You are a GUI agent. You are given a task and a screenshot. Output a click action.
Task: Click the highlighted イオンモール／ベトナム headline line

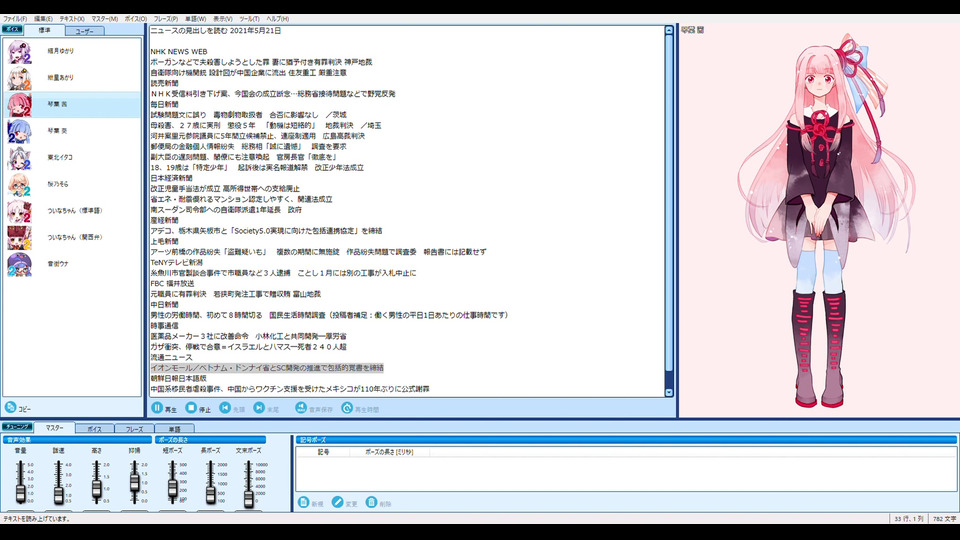(x=267, y=368)
